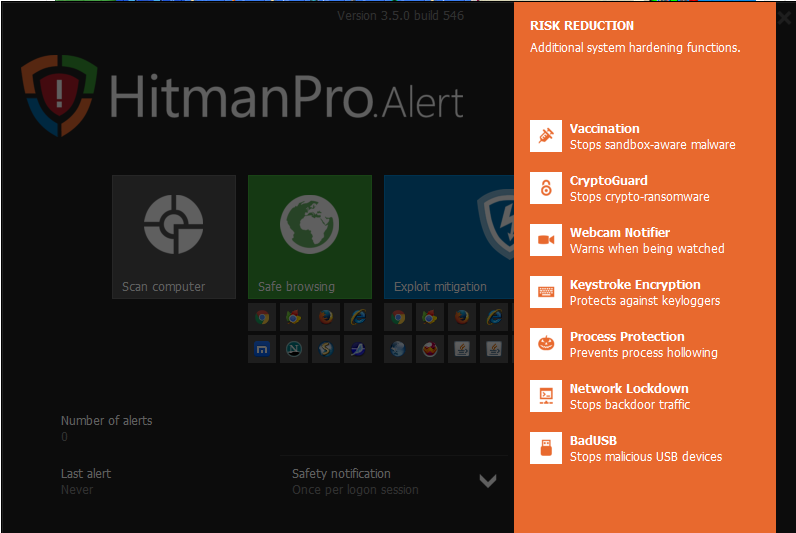Click the Vaccination title text

click(605, 128)
